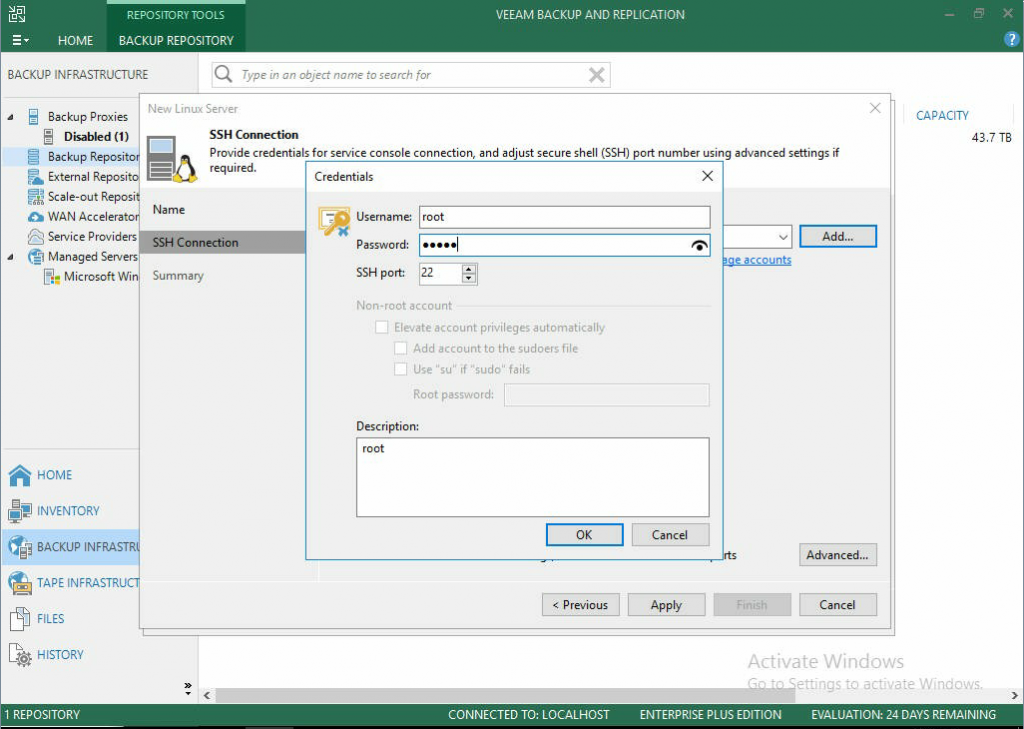Collapse the Backup Proxies tree node
Image resolution: width=1024 pixels, height=729 pixels.
(10, 117)
